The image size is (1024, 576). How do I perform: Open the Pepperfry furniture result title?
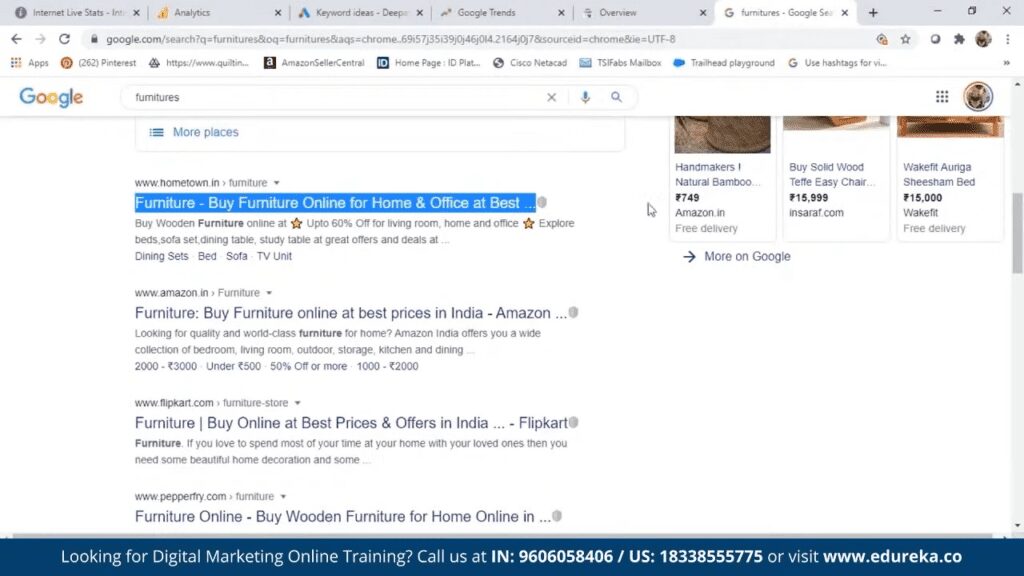pos(343,516)
